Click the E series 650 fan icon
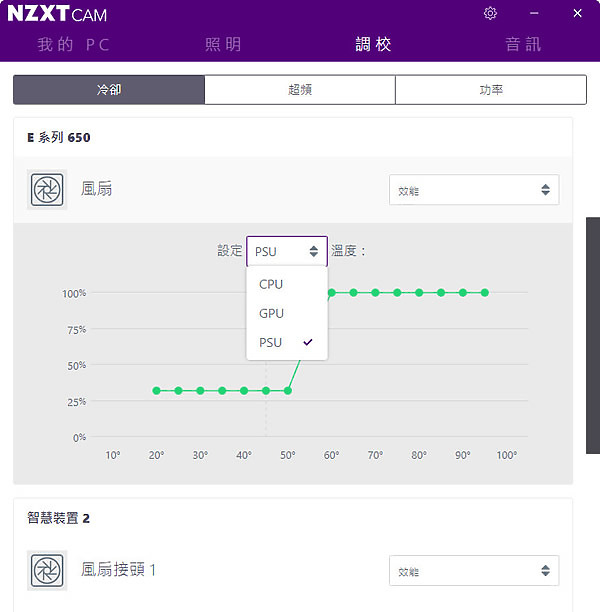 click(x=47, y=190)
